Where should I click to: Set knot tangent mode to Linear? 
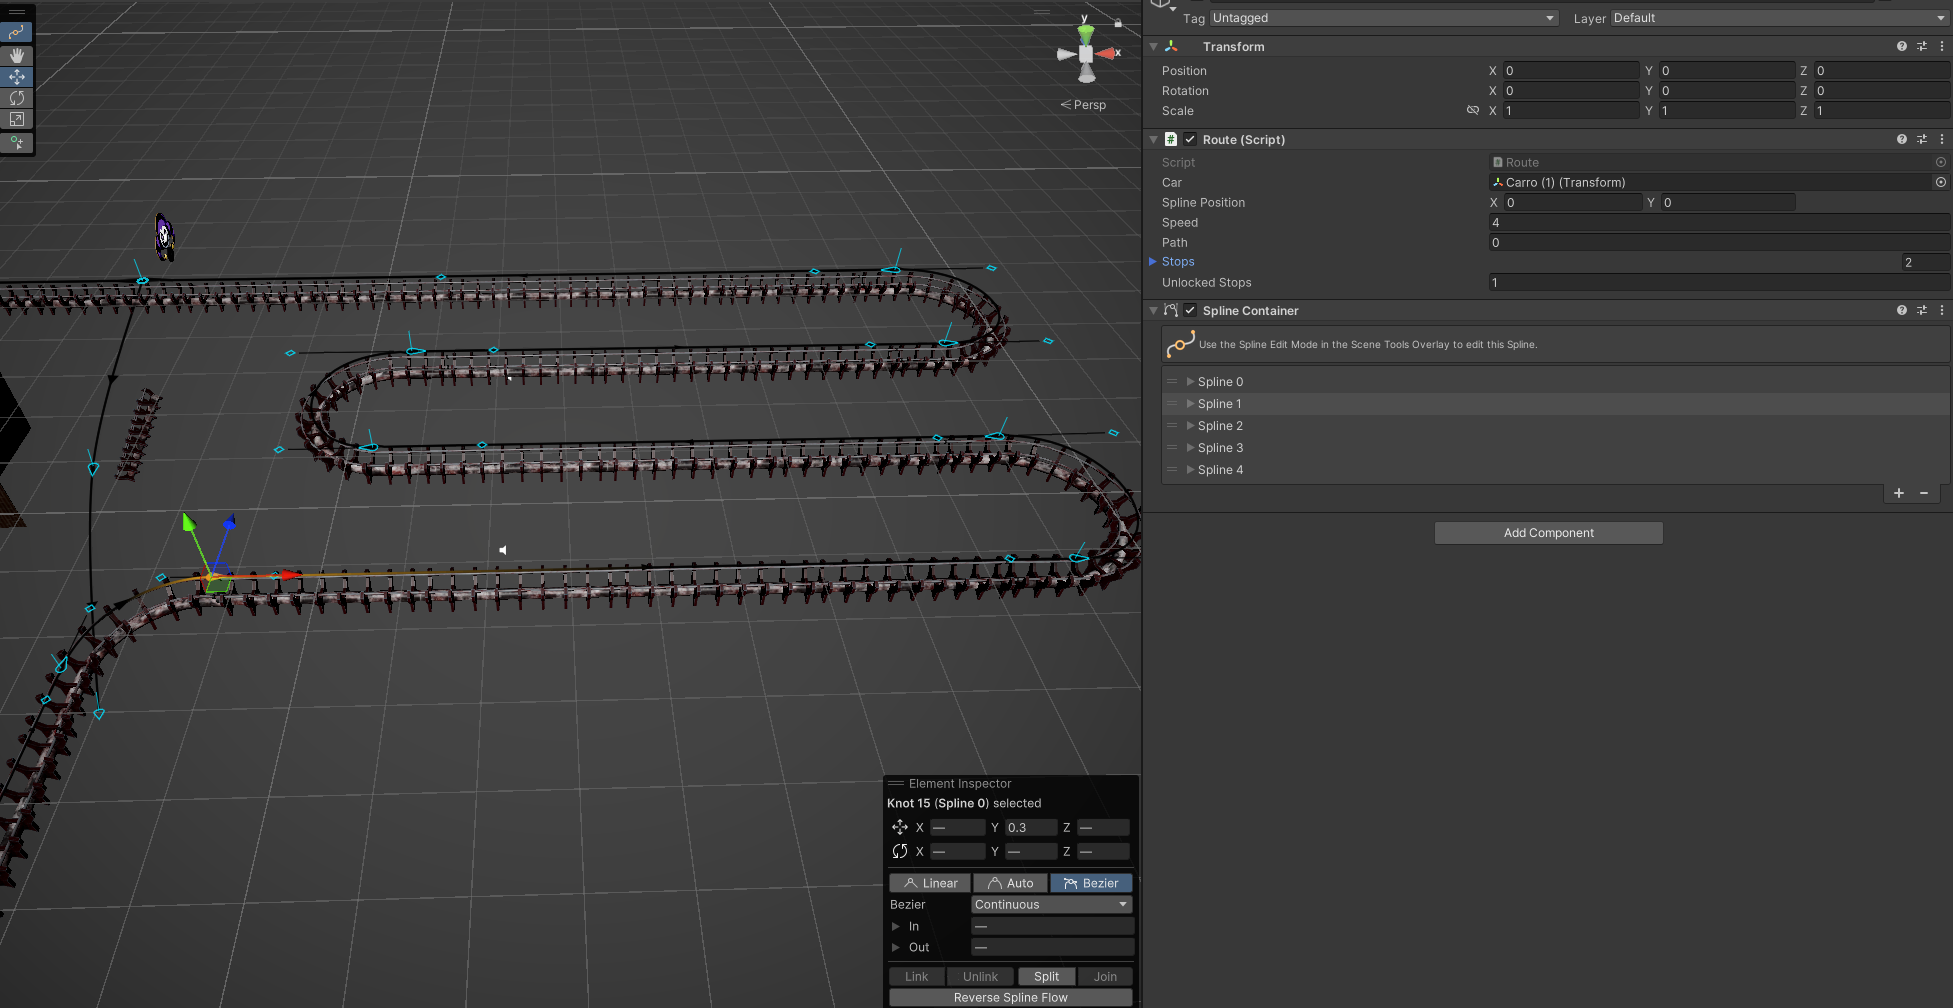point(930,883)
